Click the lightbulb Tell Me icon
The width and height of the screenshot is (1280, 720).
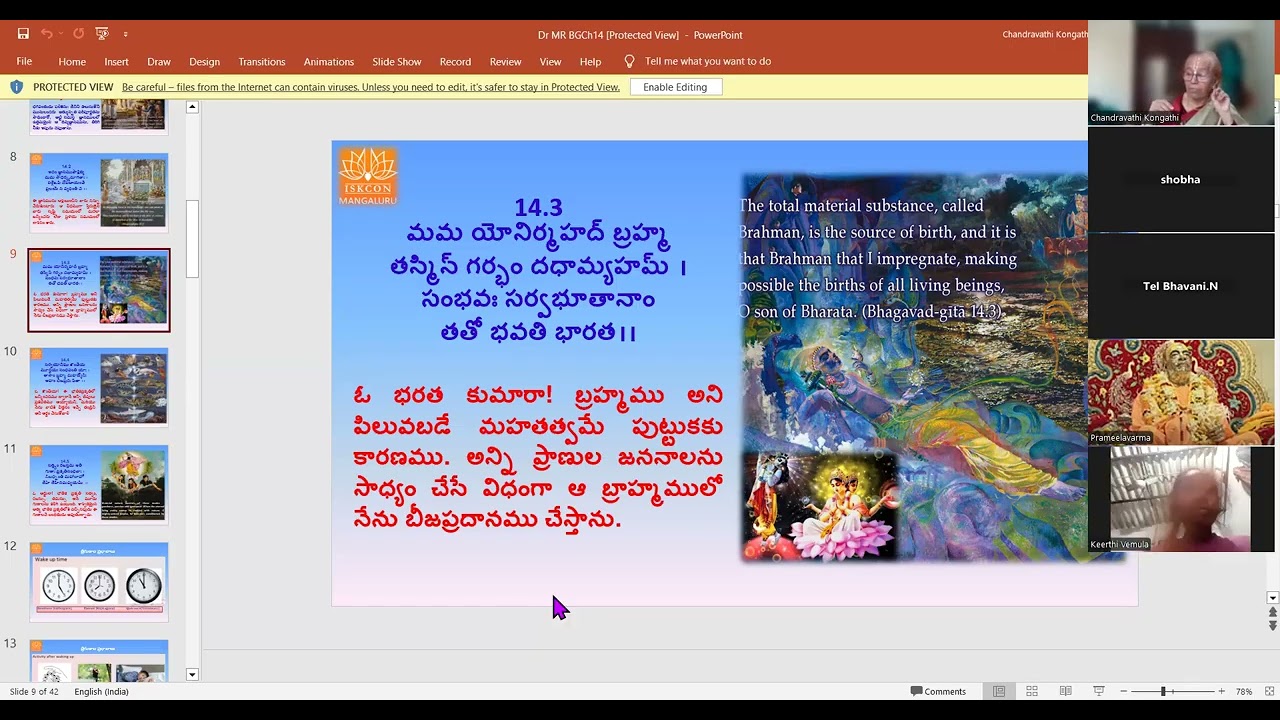pyautogui.click(x=629, y=61)
